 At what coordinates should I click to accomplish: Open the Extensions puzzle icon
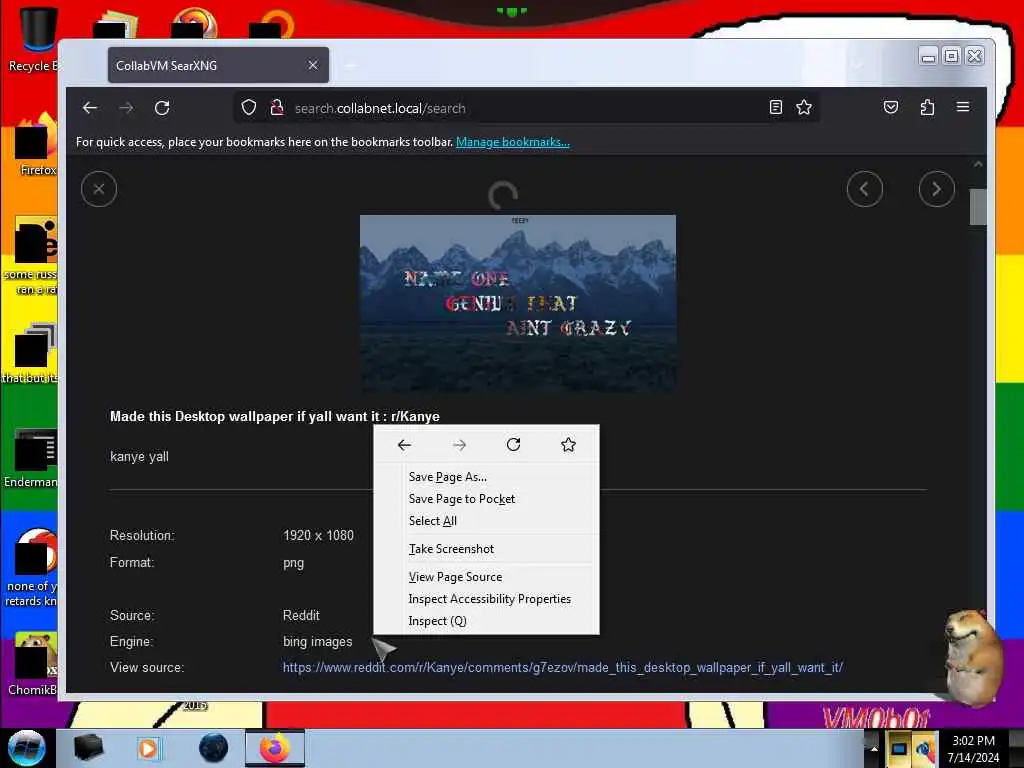[x=927, y=107]
